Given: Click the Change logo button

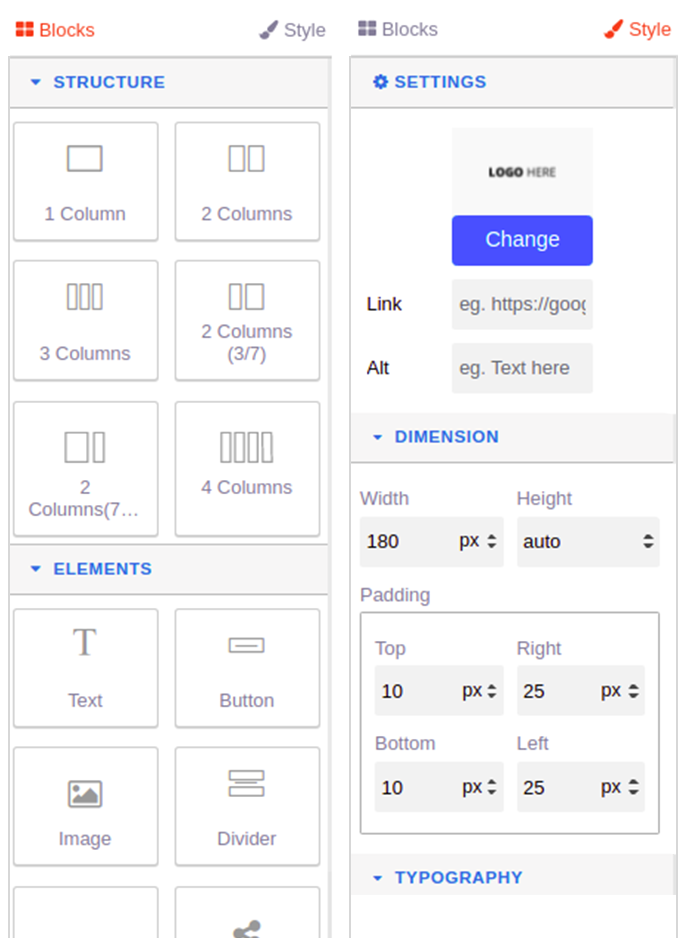Looking at the screenshot, I should (522, 240).
